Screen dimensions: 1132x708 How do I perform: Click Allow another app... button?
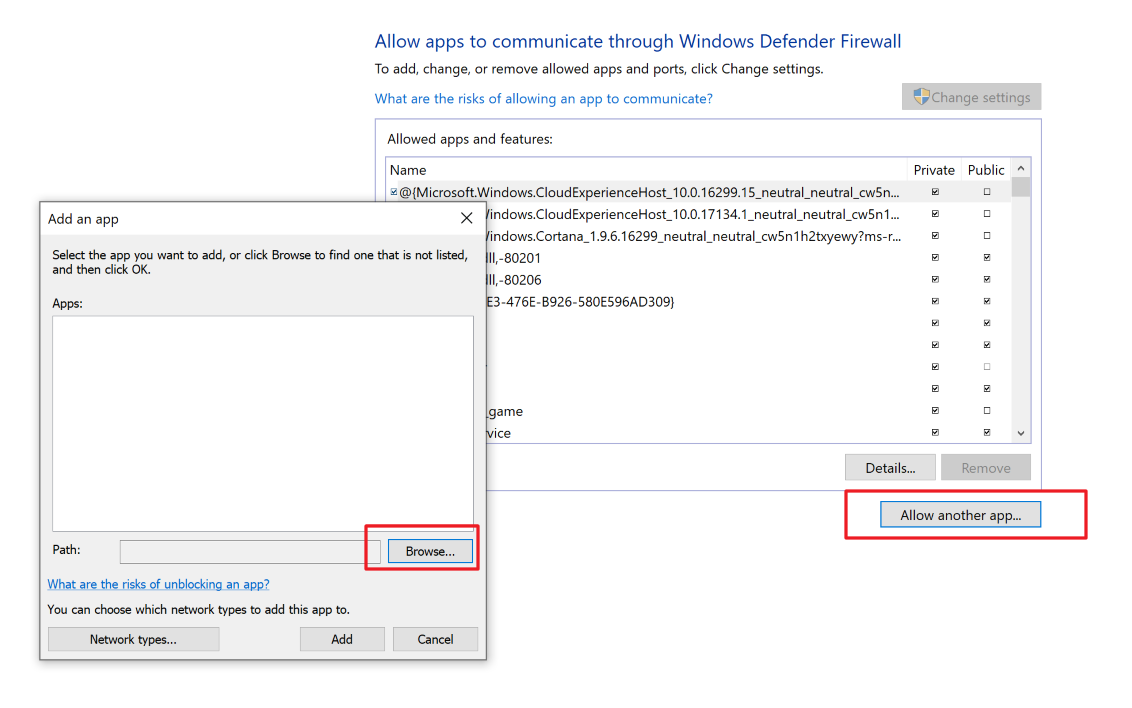point(960,515)
